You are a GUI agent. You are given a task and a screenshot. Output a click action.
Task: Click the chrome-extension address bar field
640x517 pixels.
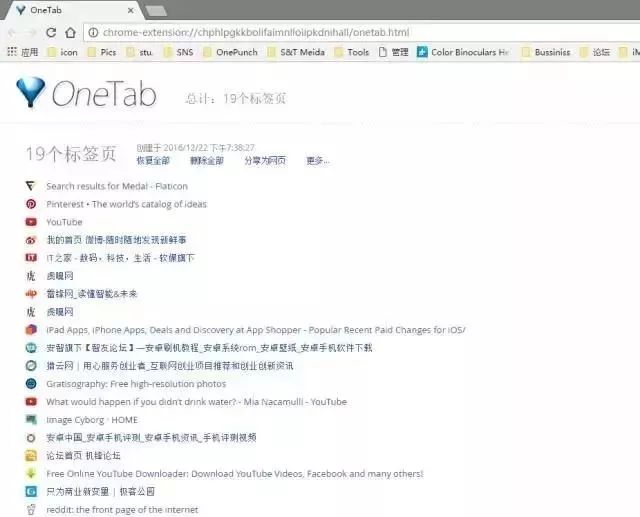pos(361,32)
